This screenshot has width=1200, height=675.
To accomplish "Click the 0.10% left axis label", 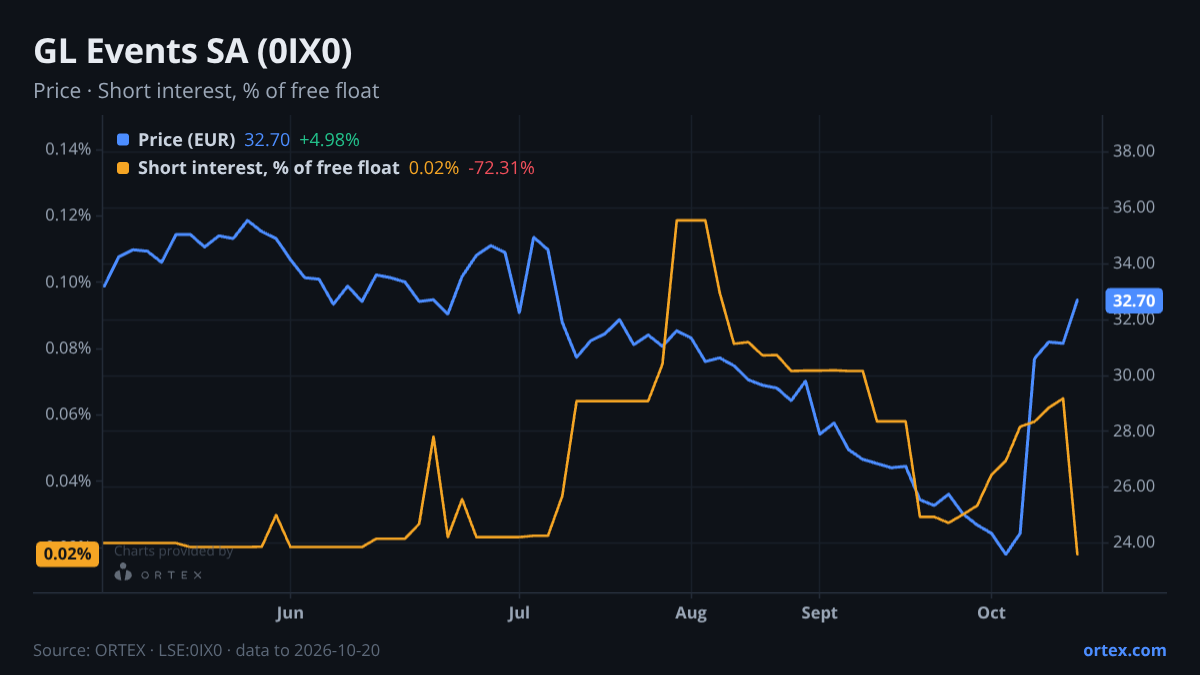I will (68, 282).
